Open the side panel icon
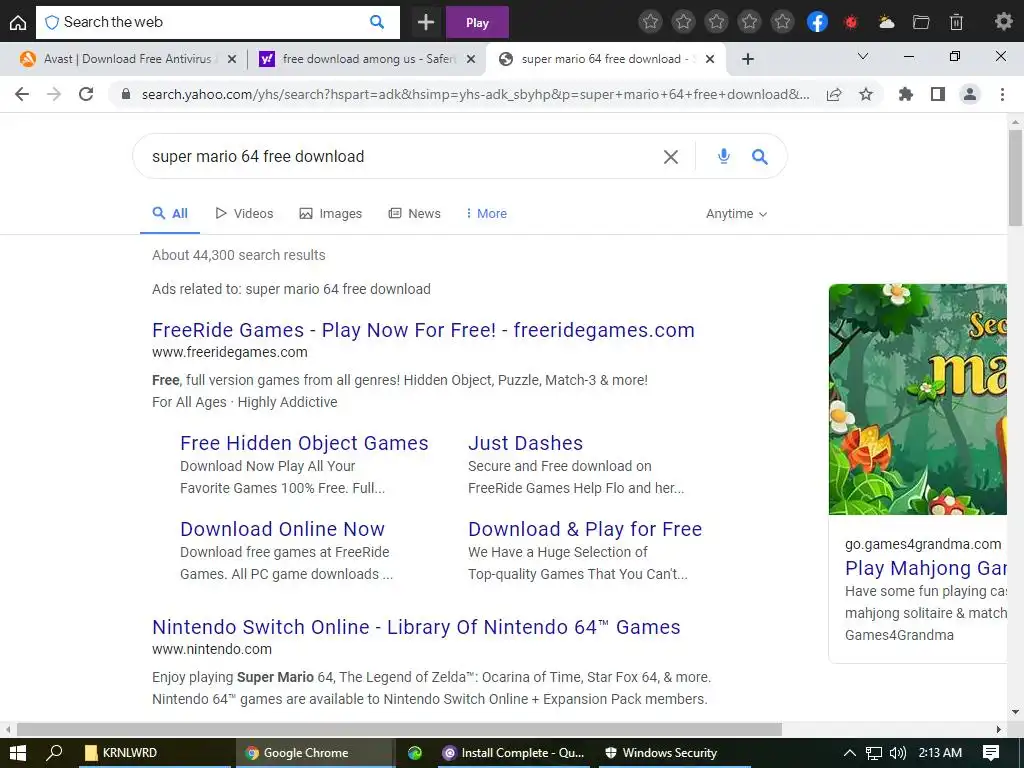1024x768 pixels. (938, 94)
